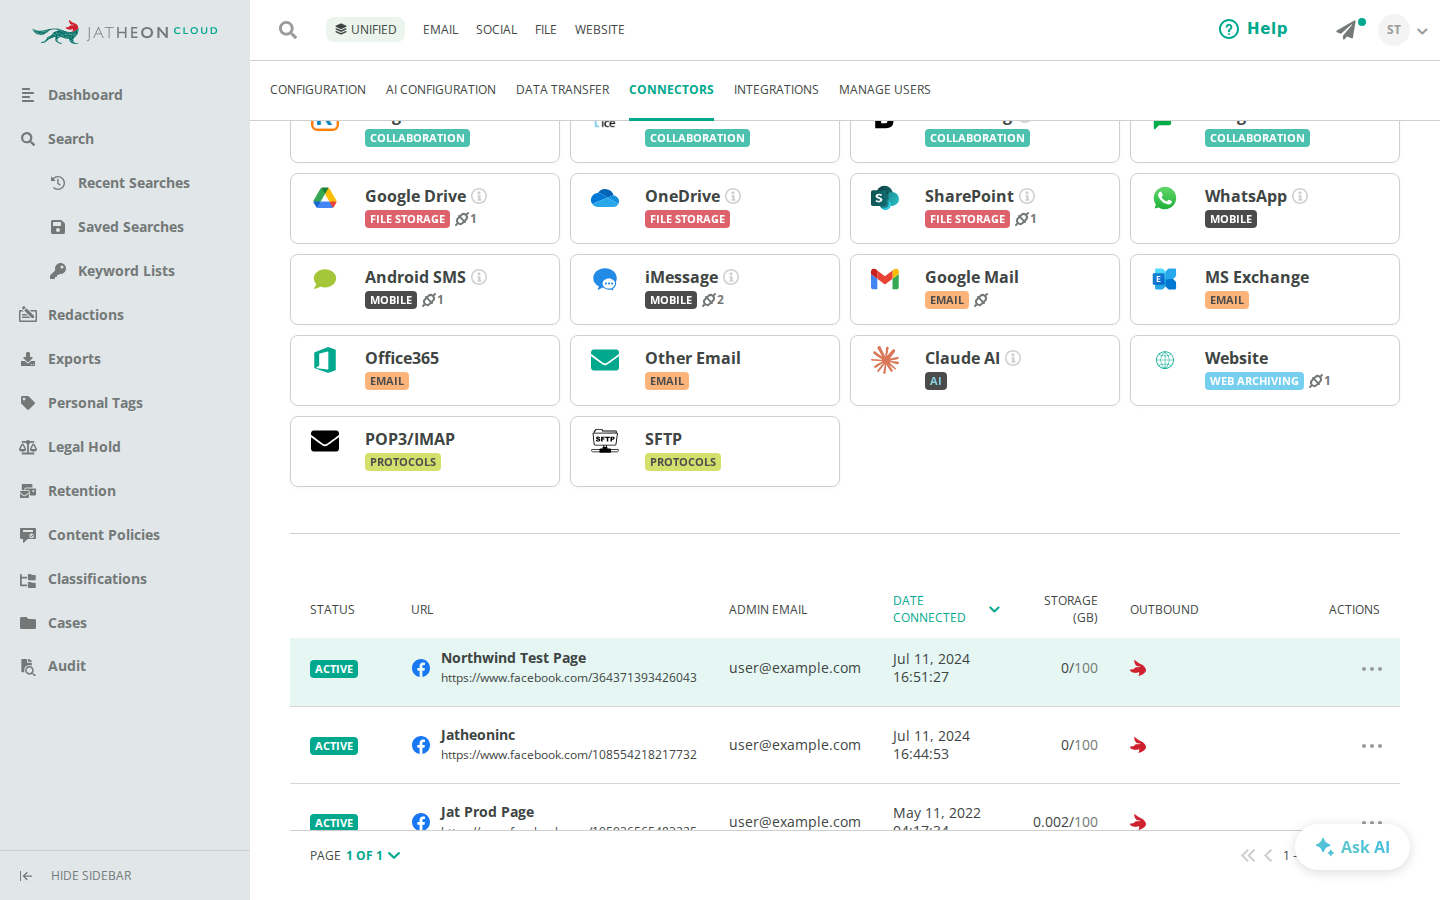Open the Northwind Test Page Facebook URL
This screenshot has height=900, width=1440.
coord(569,678)
